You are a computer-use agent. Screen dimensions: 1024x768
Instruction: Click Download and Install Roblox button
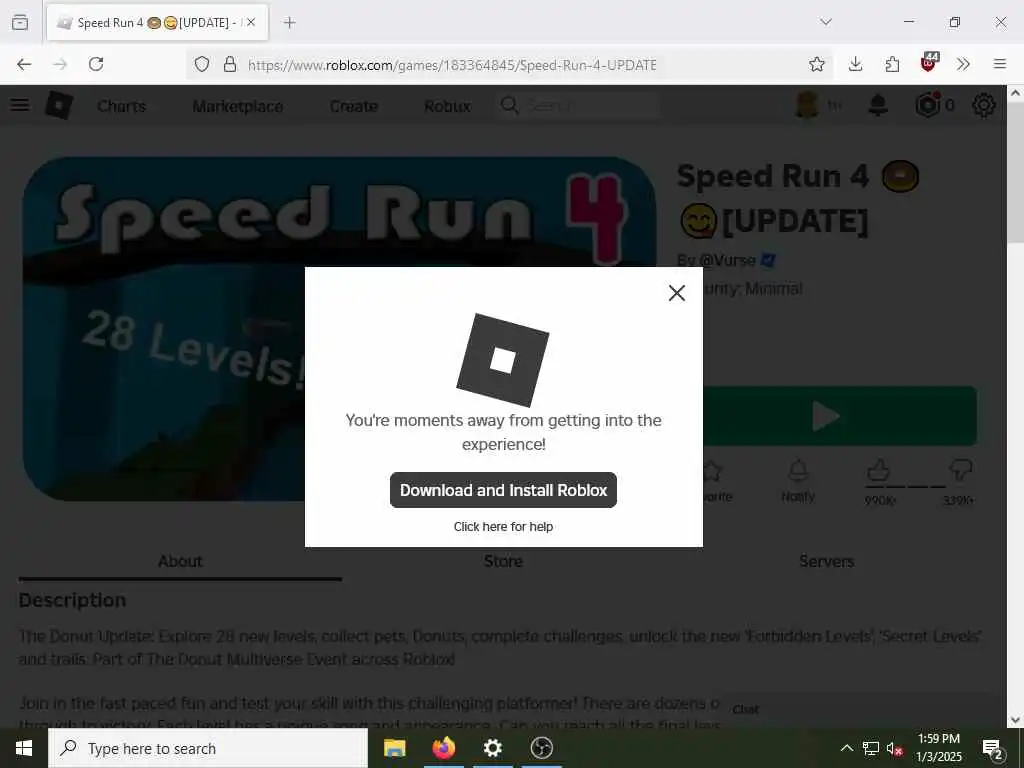click(x=503, y=490)
